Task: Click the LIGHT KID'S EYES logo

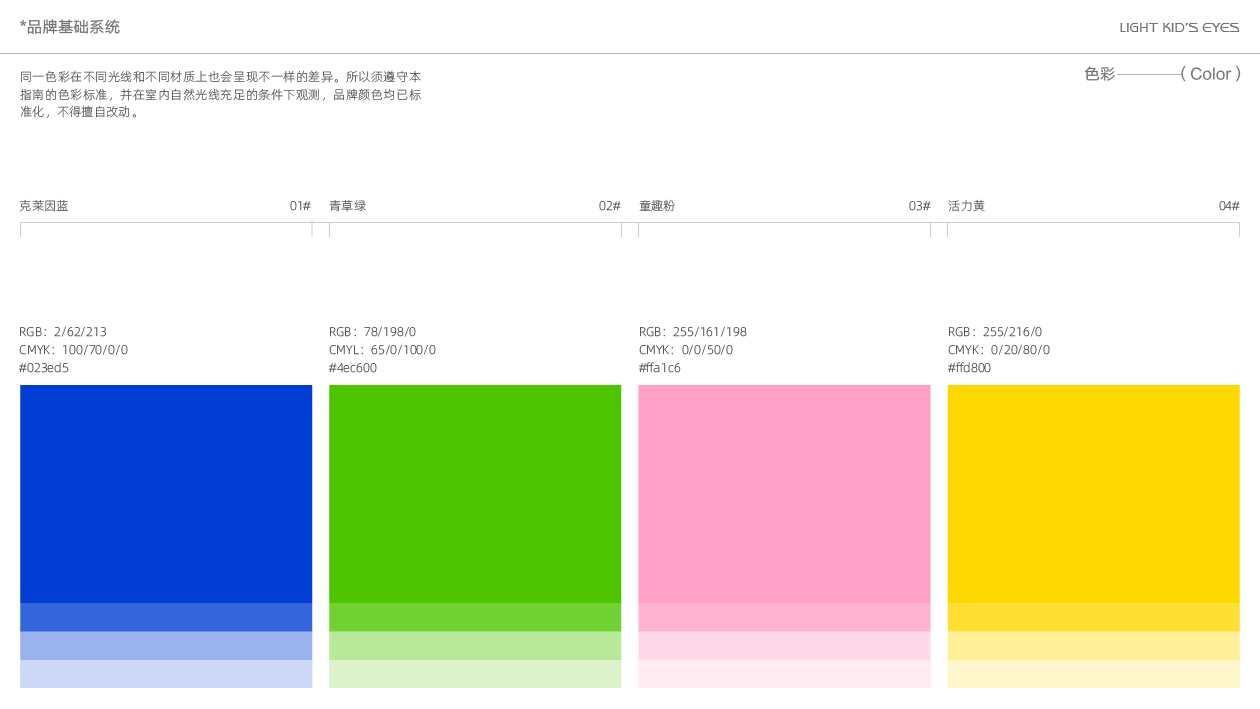Action: [1179, 28]
